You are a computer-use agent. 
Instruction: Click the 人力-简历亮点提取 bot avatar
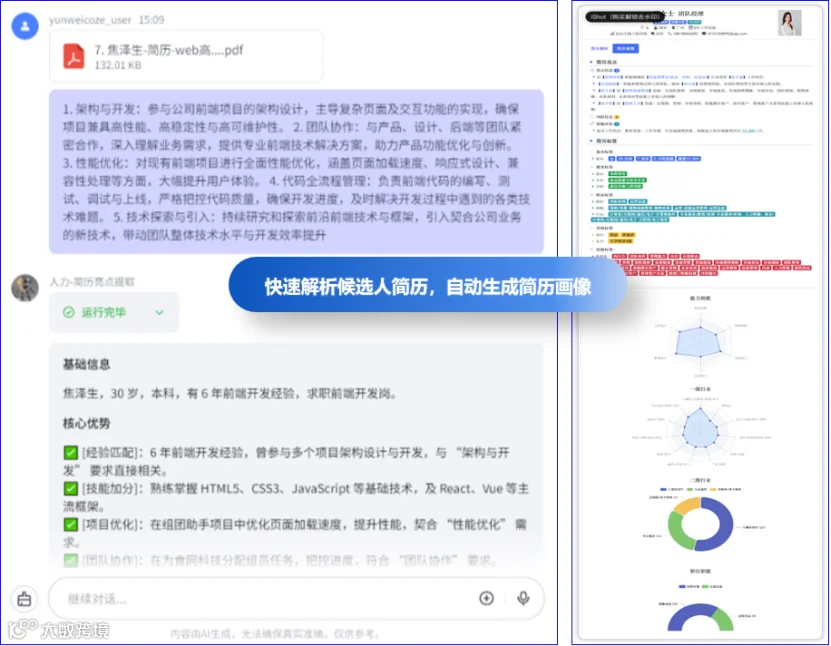(x=25, y=288)
